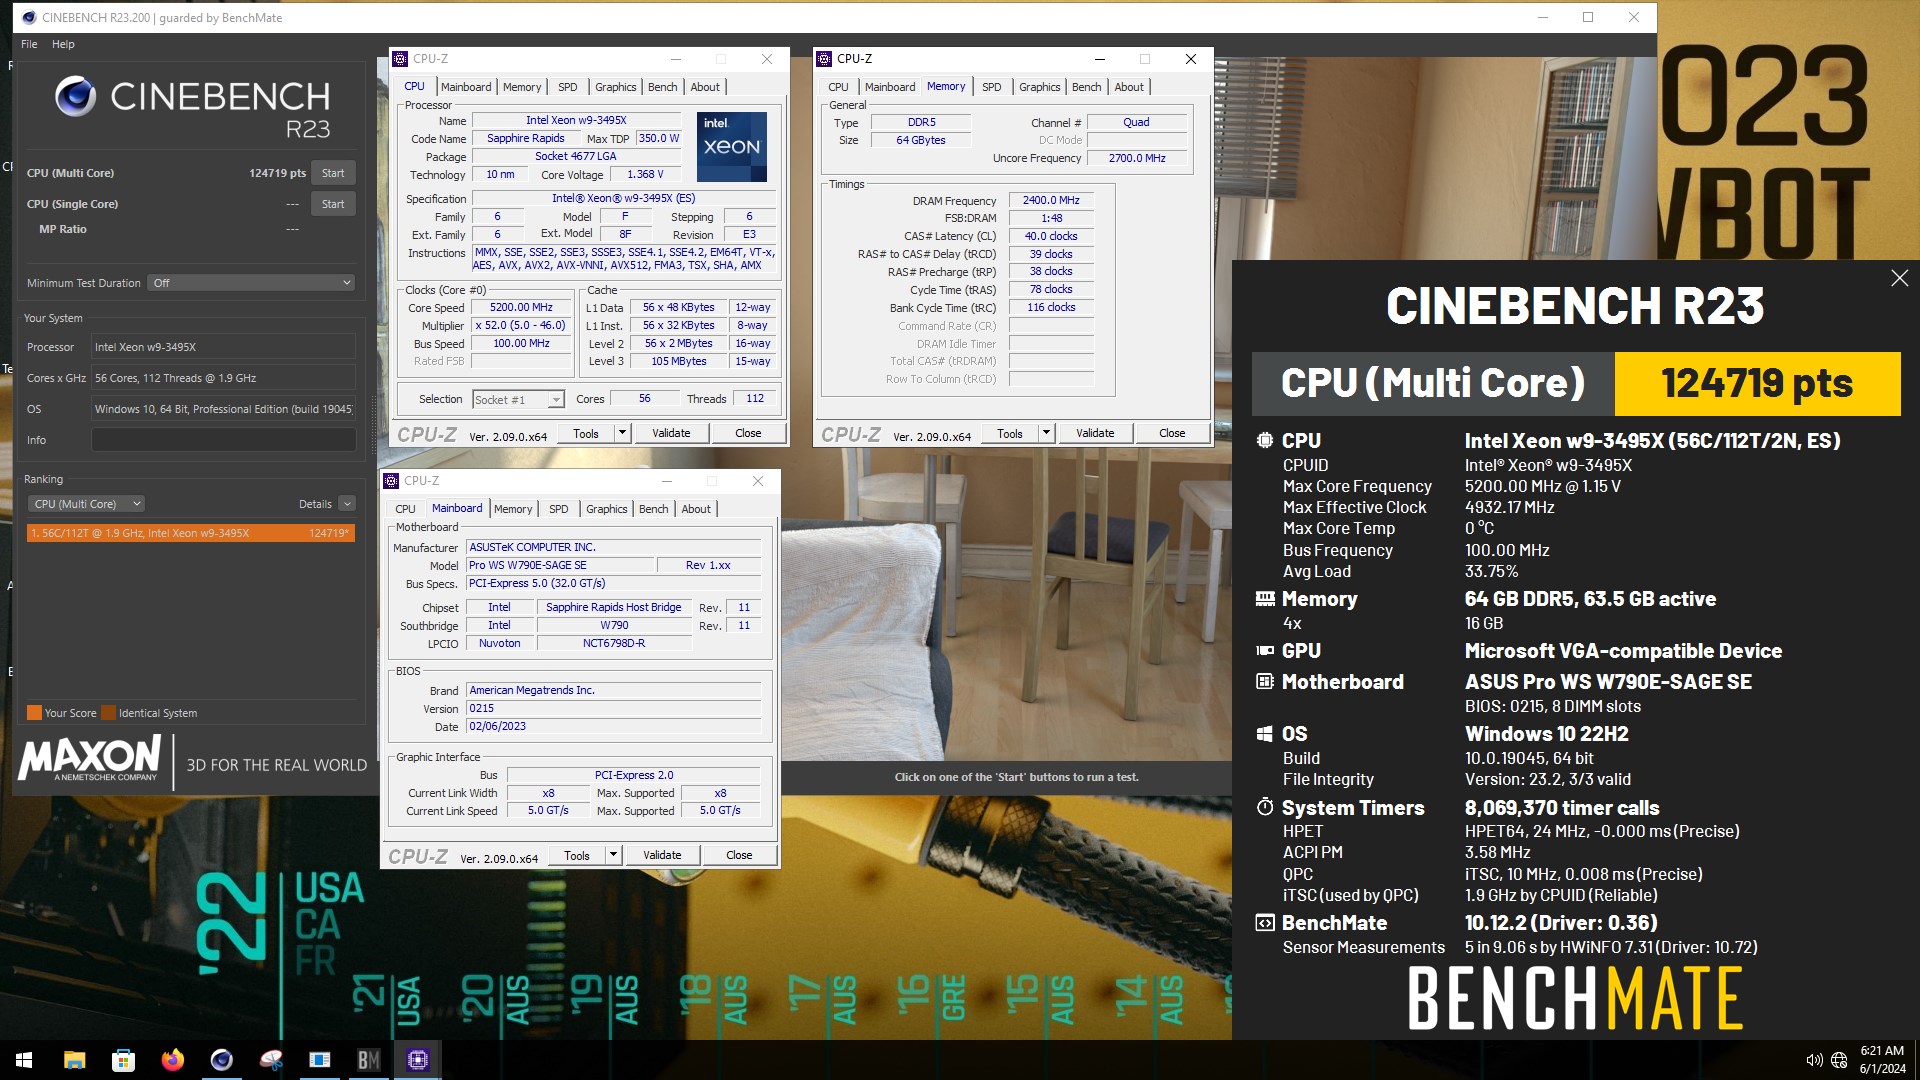Image resolution: width=1920 pixels, height=1080 pixels.
Task: Click the Processor field showing Intel Xeon w9-3495X
Action: click(223, 347)
